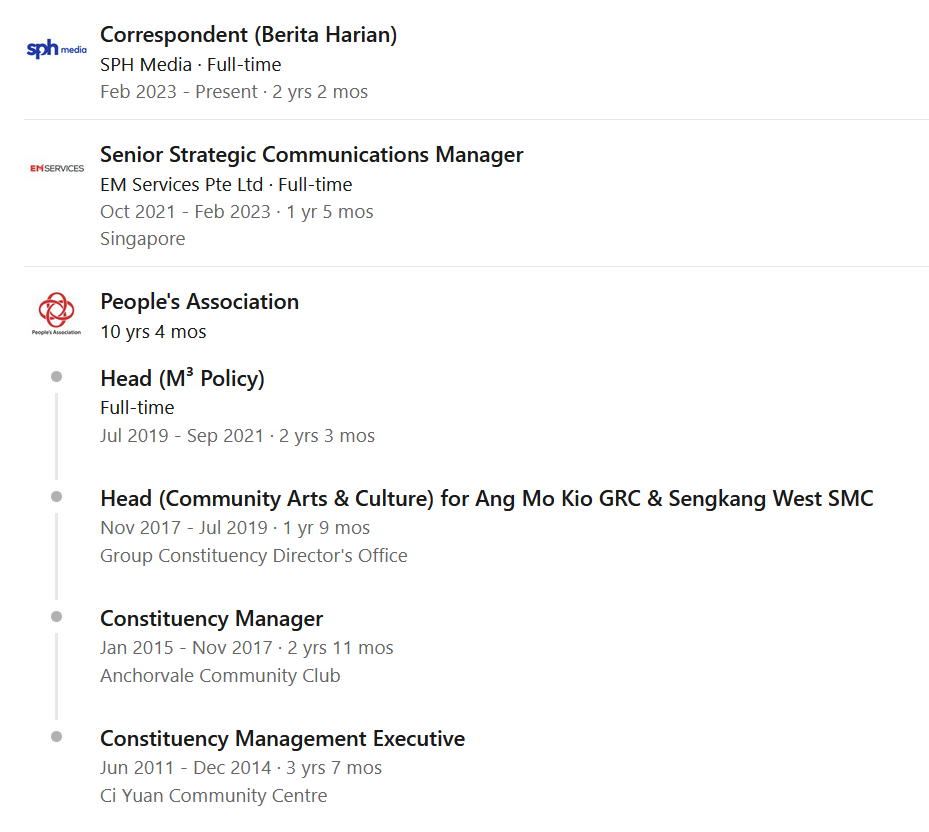
Task: Click the EM Services Pte Ltd text
Action: point(181,185)
